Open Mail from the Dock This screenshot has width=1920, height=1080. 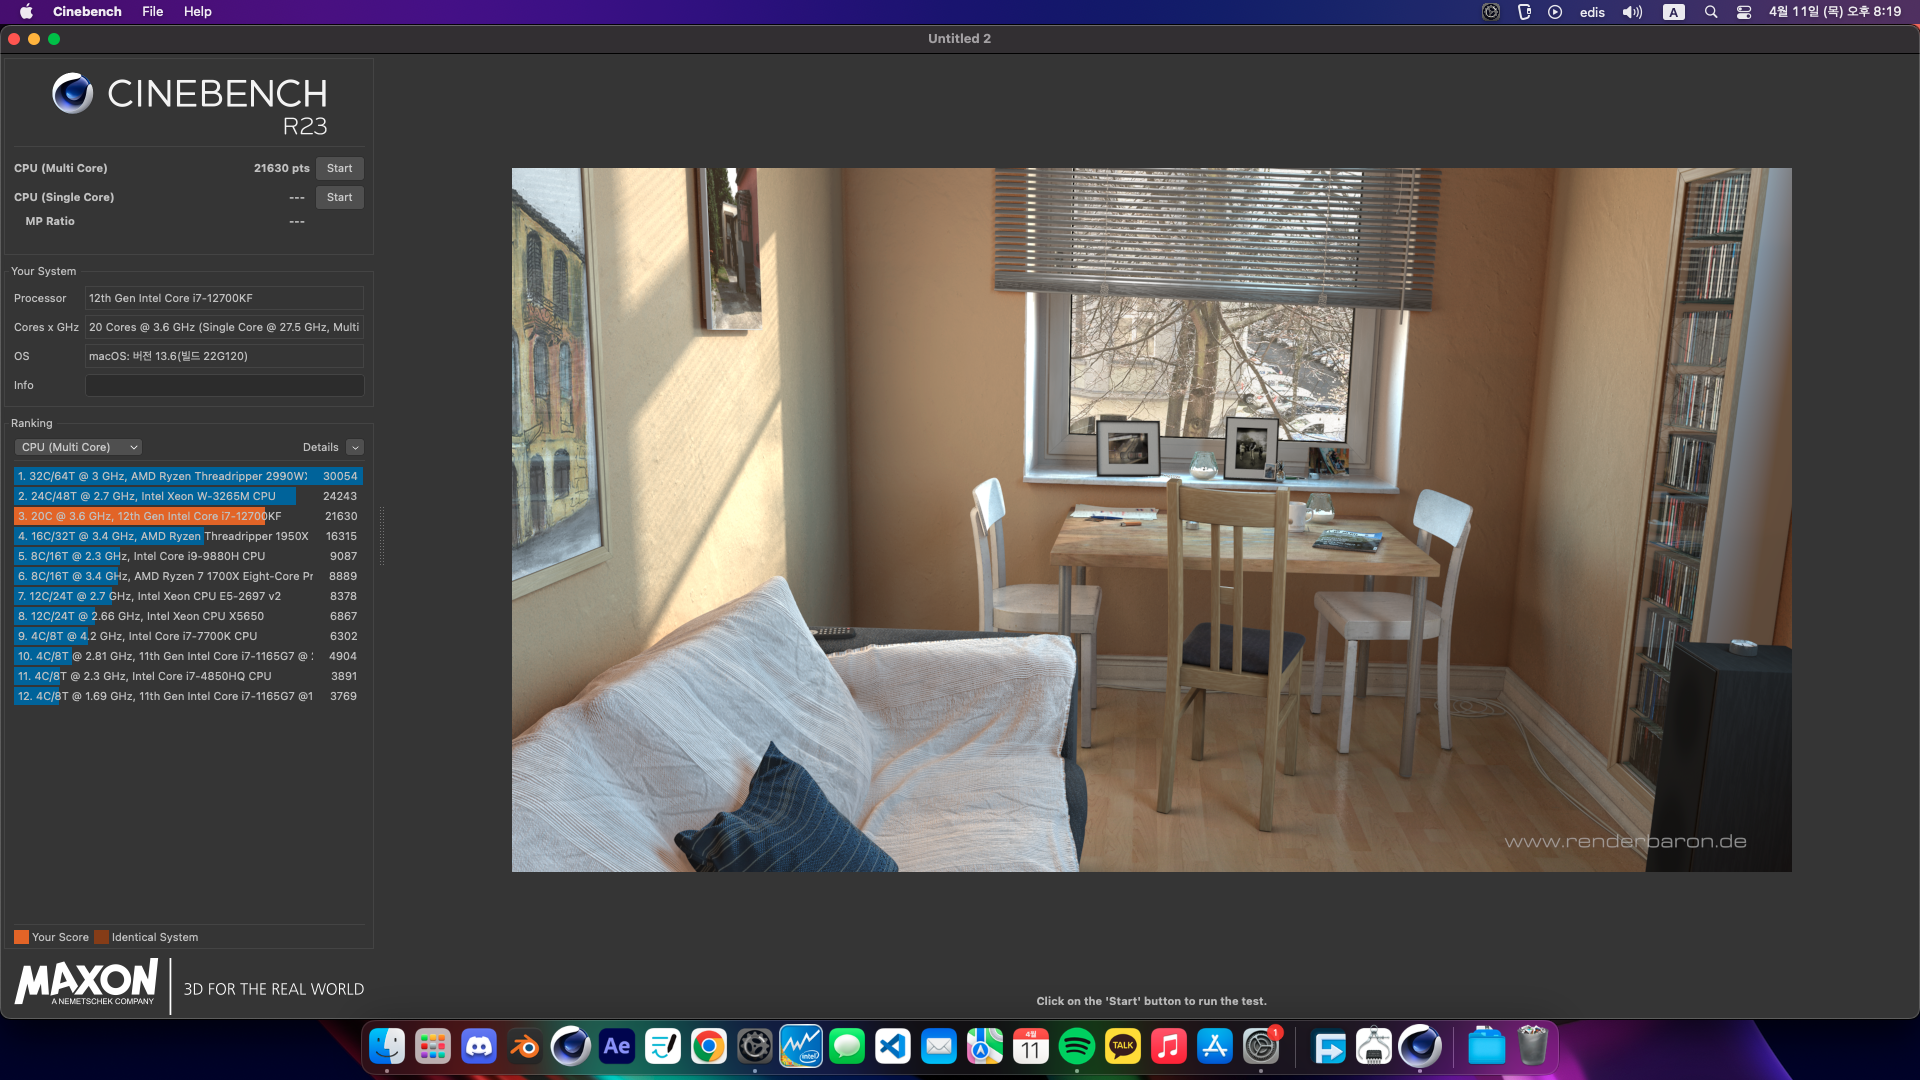pyautogui.click(x=939, y=1047)
